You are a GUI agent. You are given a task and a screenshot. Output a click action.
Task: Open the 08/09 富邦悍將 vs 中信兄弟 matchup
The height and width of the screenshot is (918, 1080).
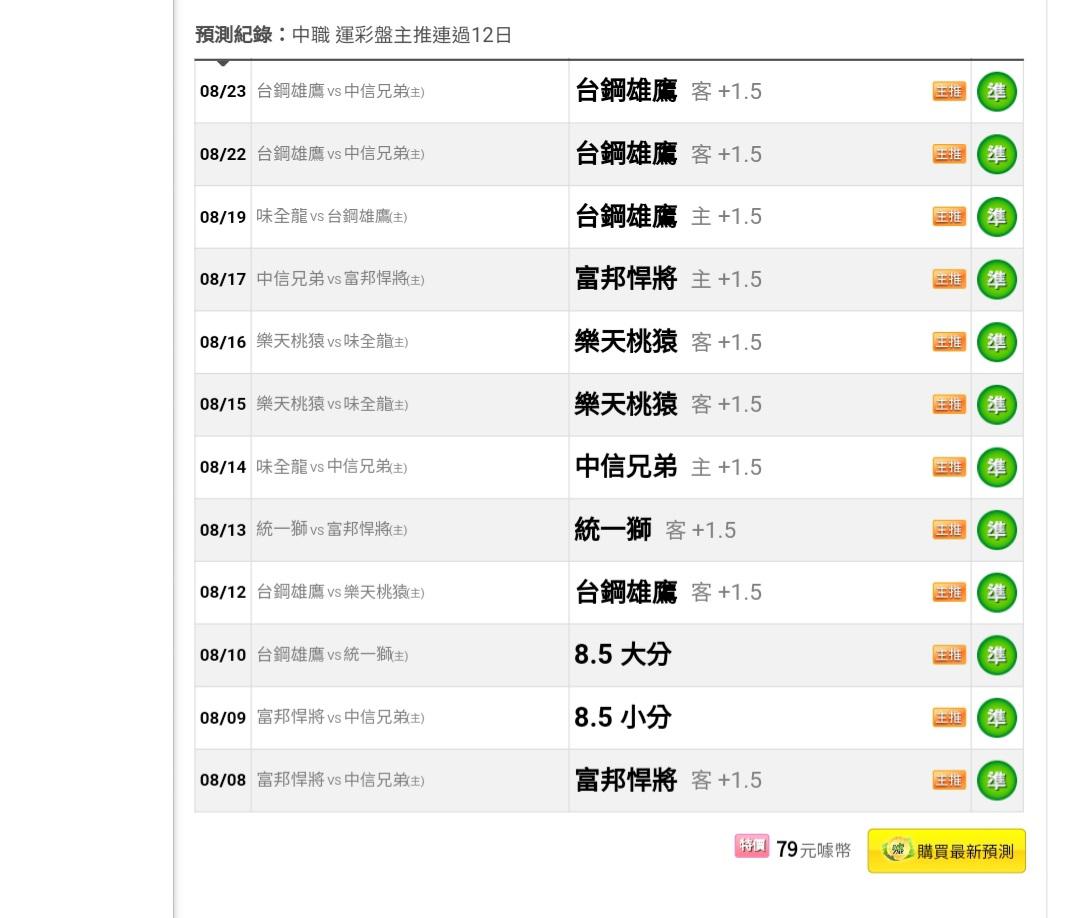coord(340,718)
